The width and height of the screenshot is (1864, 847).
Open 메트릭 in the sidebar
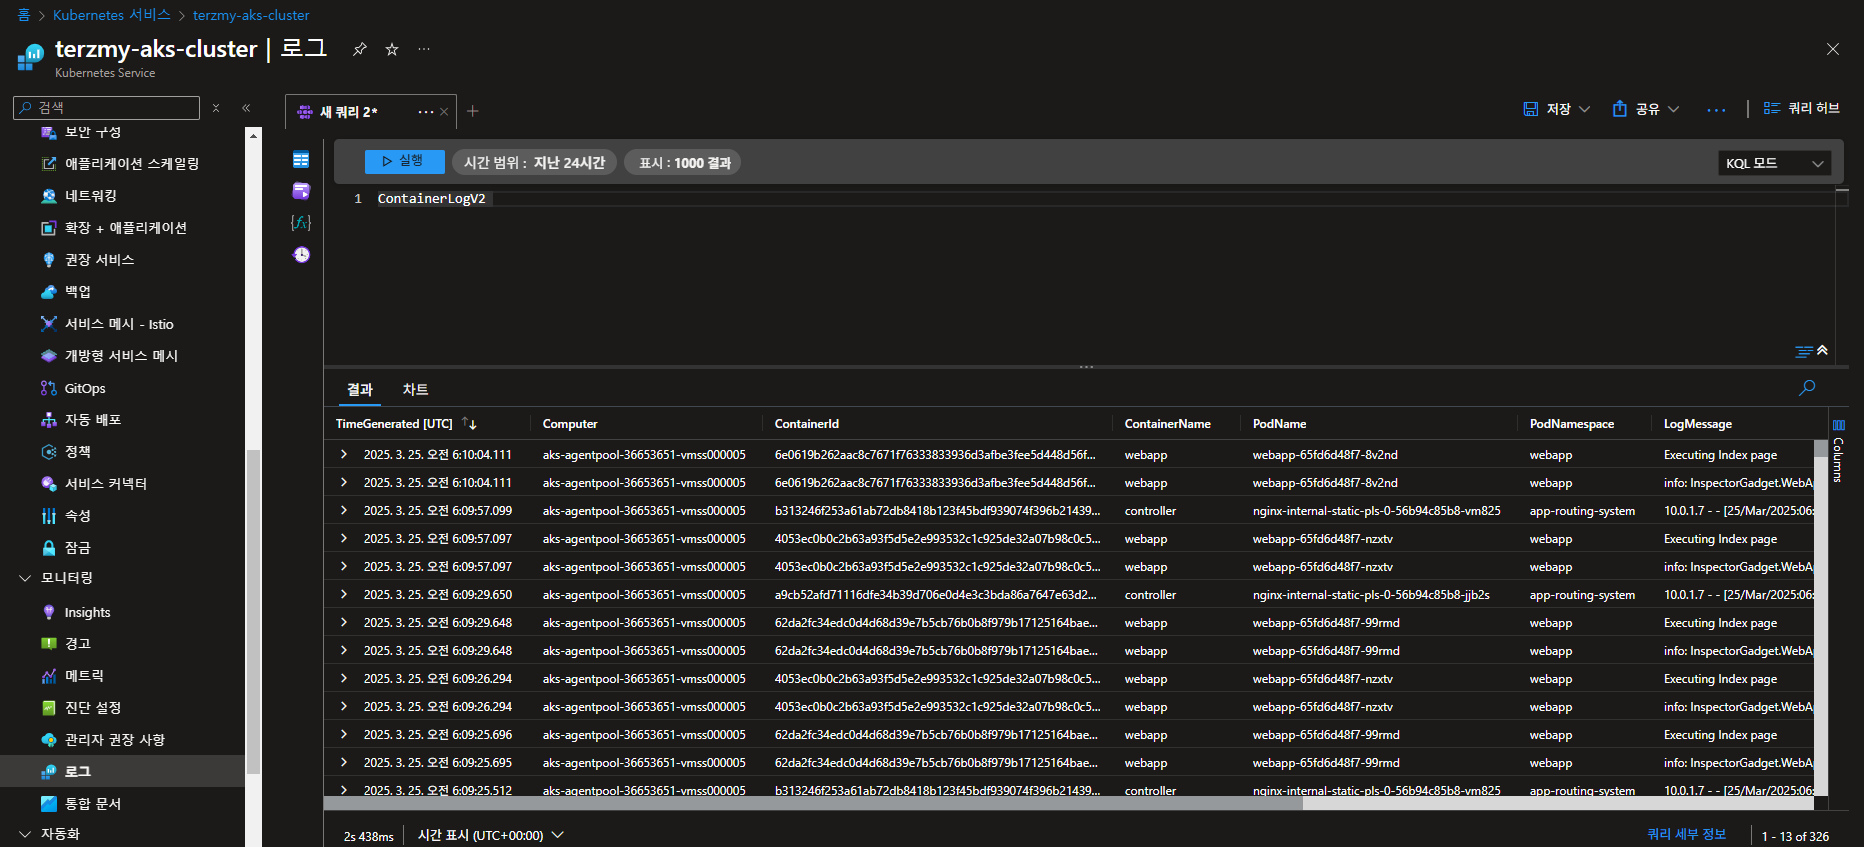pyautogui.click(x=84, y=676)
